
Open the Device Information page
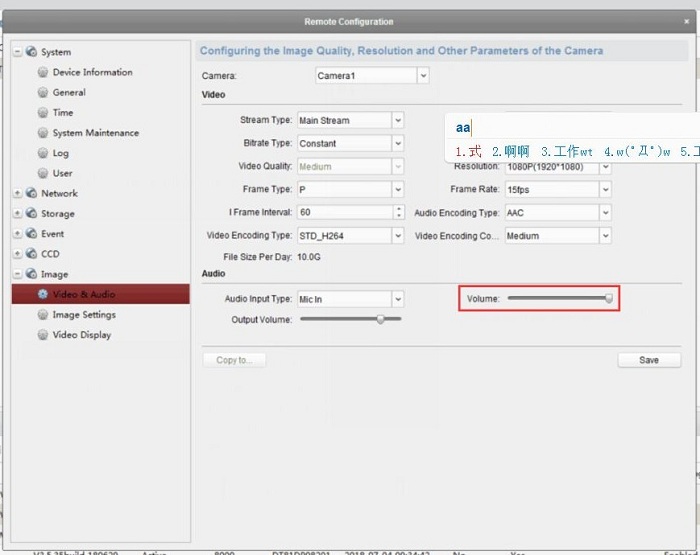92,72
